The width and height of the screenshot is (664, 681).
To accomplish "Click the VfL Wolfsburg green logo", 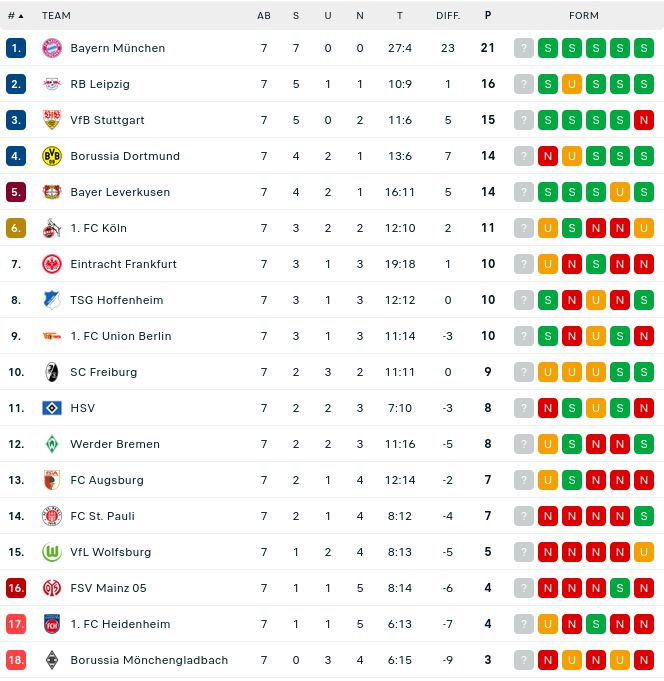I will (x=52, y=552).
